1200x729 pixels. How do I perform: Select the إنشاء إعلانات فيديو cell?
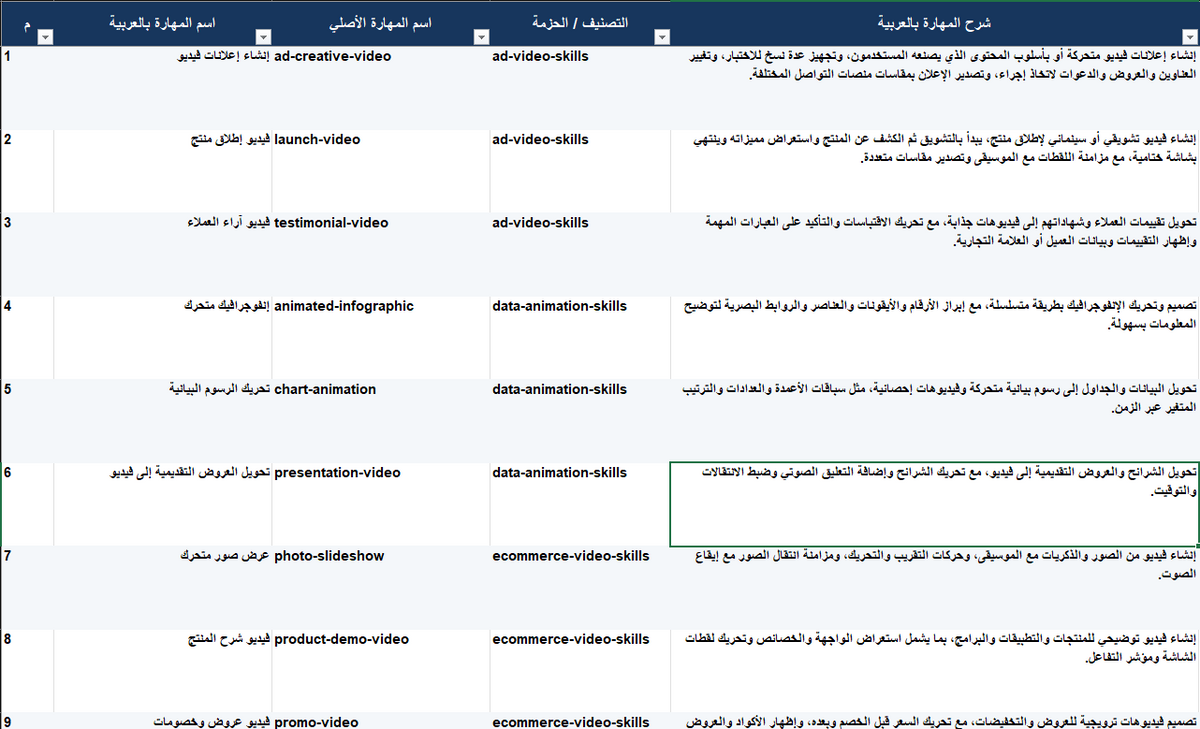162,87
